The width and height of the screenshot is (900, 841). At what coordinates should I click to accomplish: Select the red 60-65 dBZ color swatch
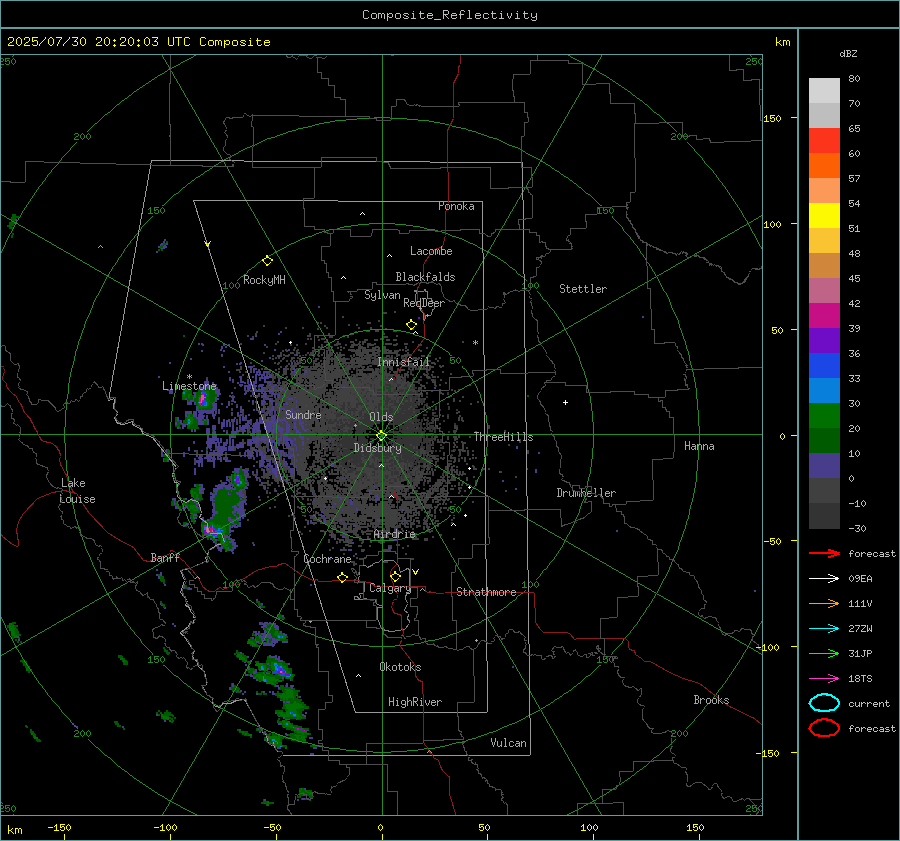[x=824, y=141]
